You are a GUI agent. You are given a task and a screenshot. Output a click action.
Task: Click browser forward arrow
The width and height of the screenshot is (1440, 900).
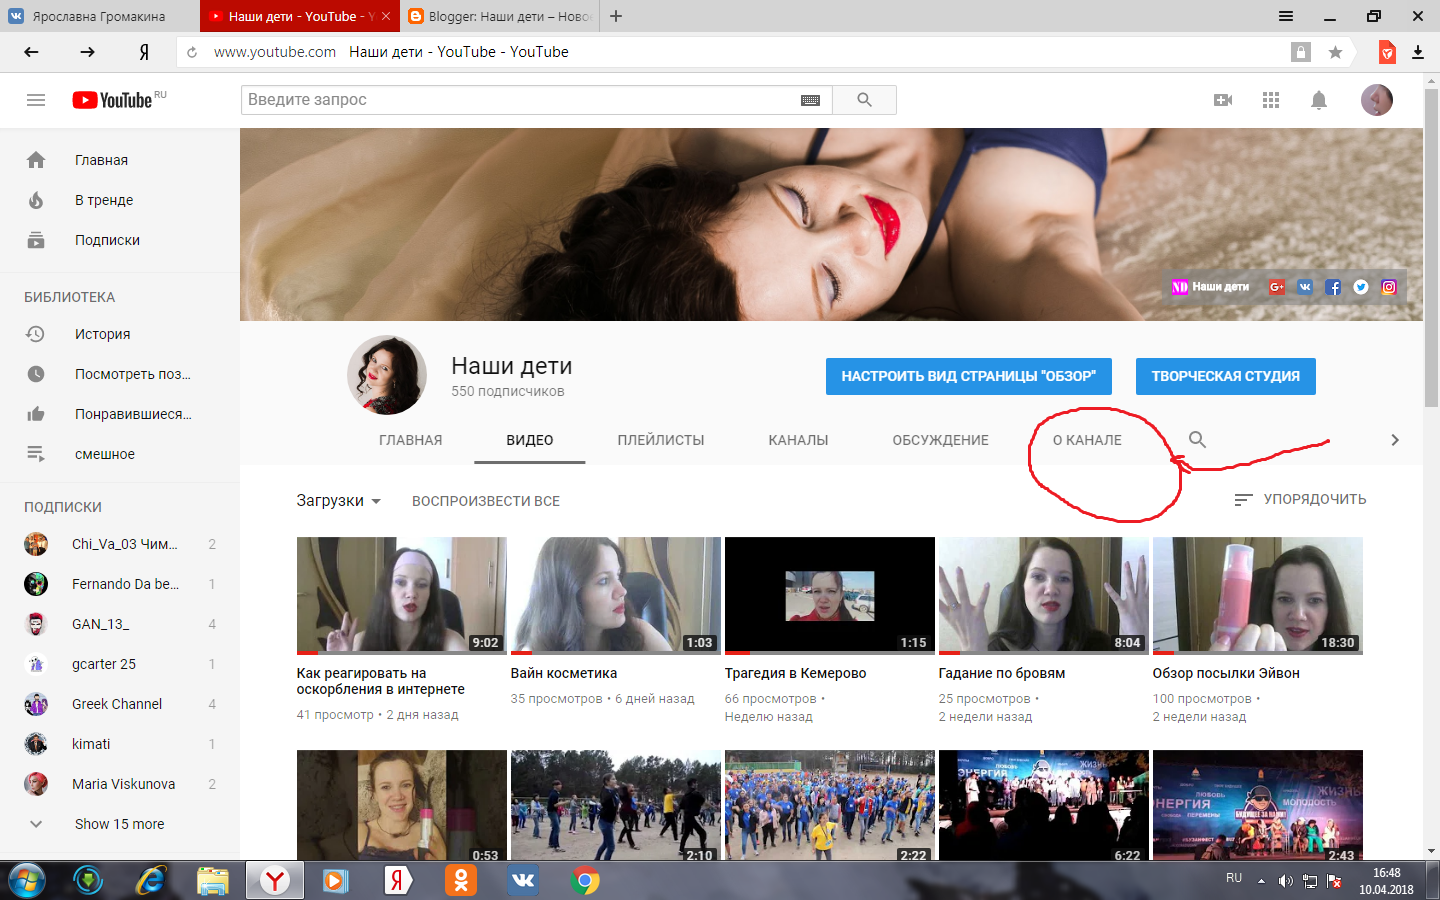87,52
